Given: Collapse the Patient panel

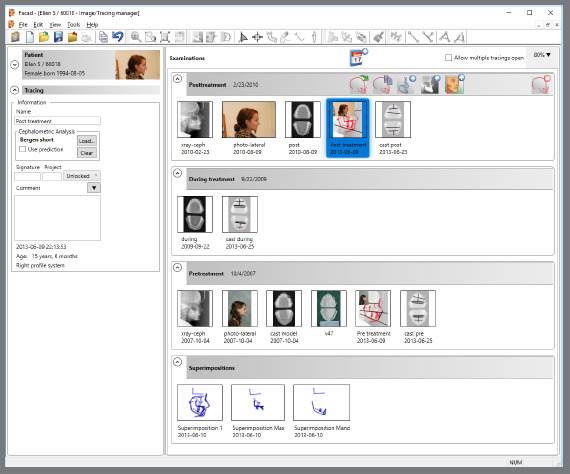Looking at the screenshot, I should click(15, 65).
